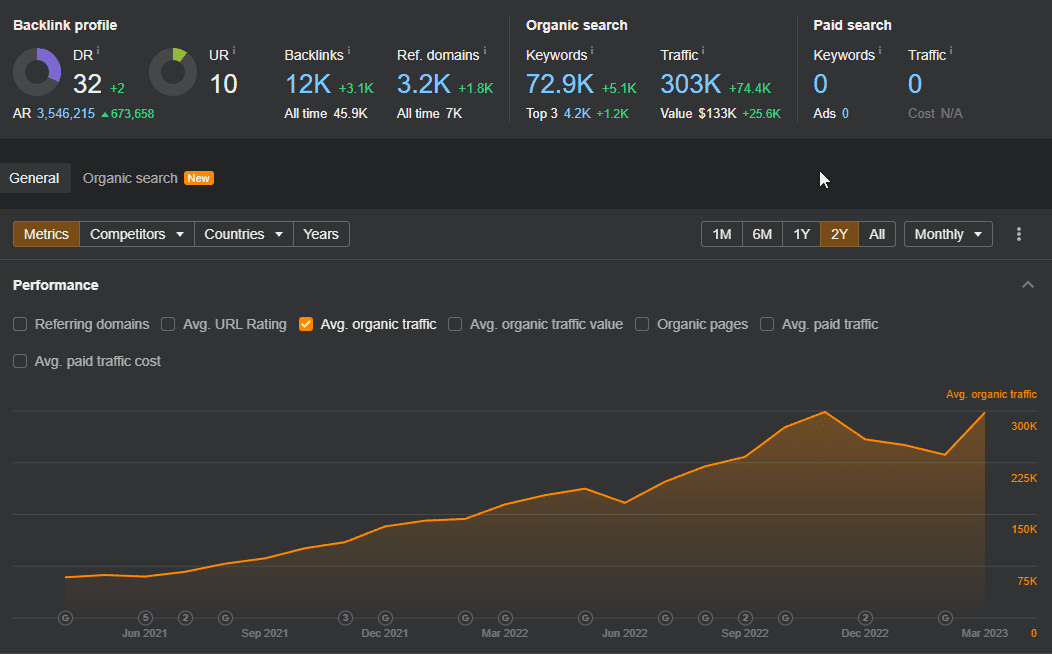Click the "Cost N/A" text
Image resolution: width=1052 pixels, height=654 pixels.
(935, 113)
